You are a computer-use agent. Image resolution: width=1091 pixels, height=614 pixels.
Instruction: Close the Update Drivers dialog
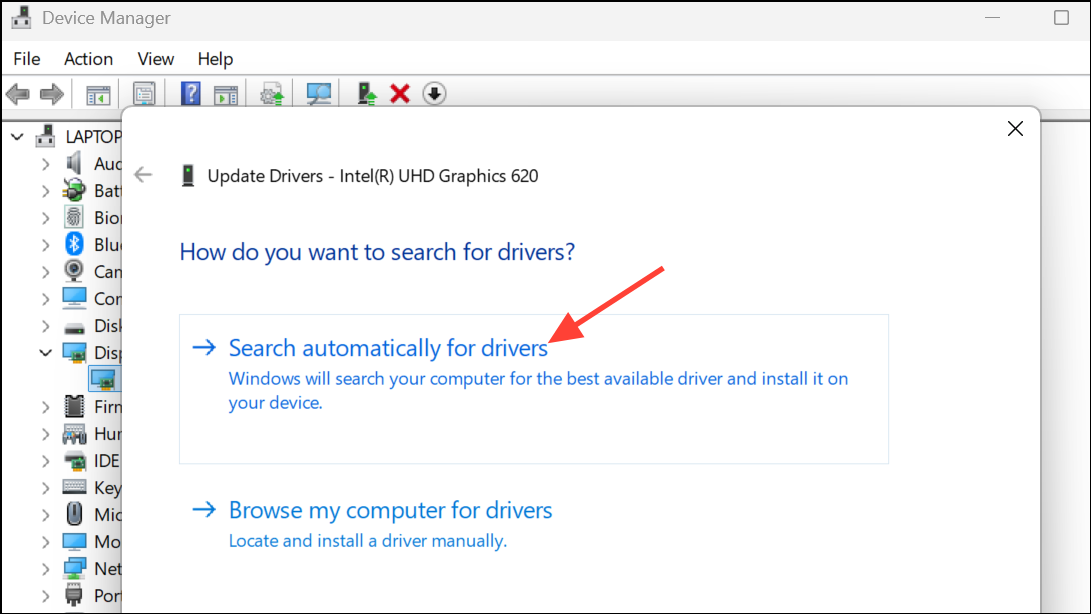(1015, 129)
